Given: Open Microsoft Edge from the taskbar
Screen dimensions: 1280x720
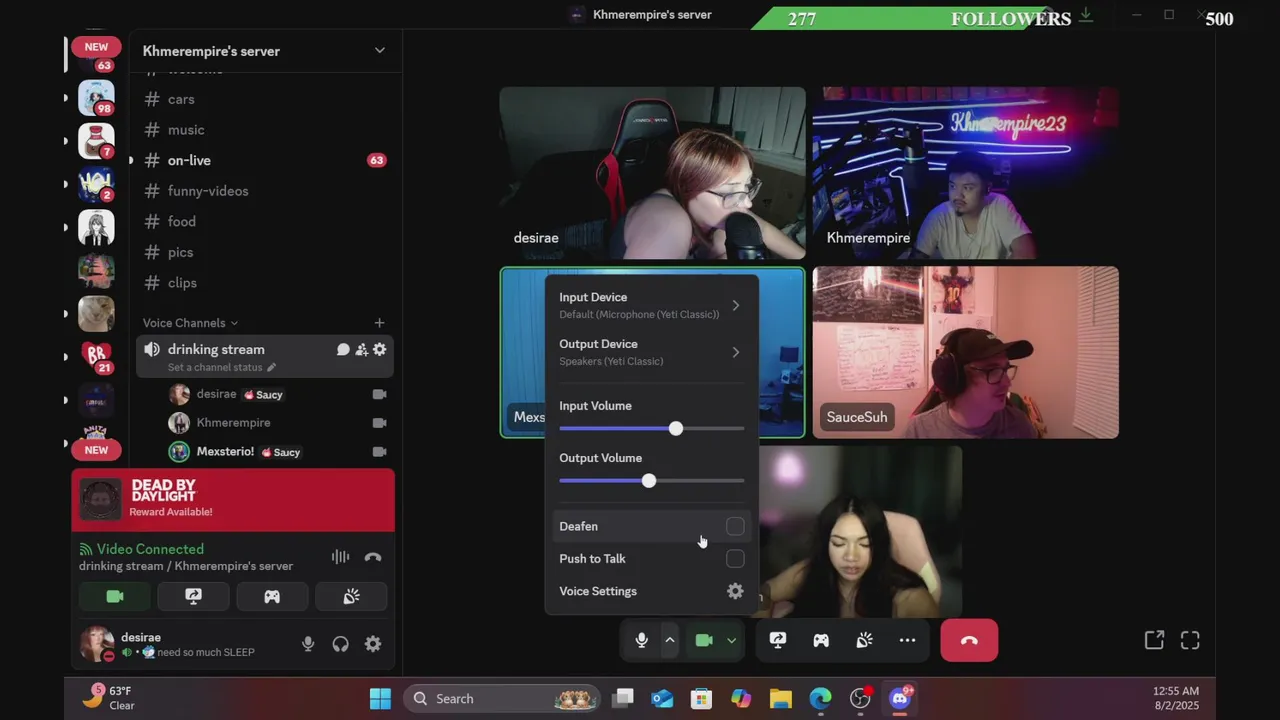Looking at the screenshot, I should 820,699.
